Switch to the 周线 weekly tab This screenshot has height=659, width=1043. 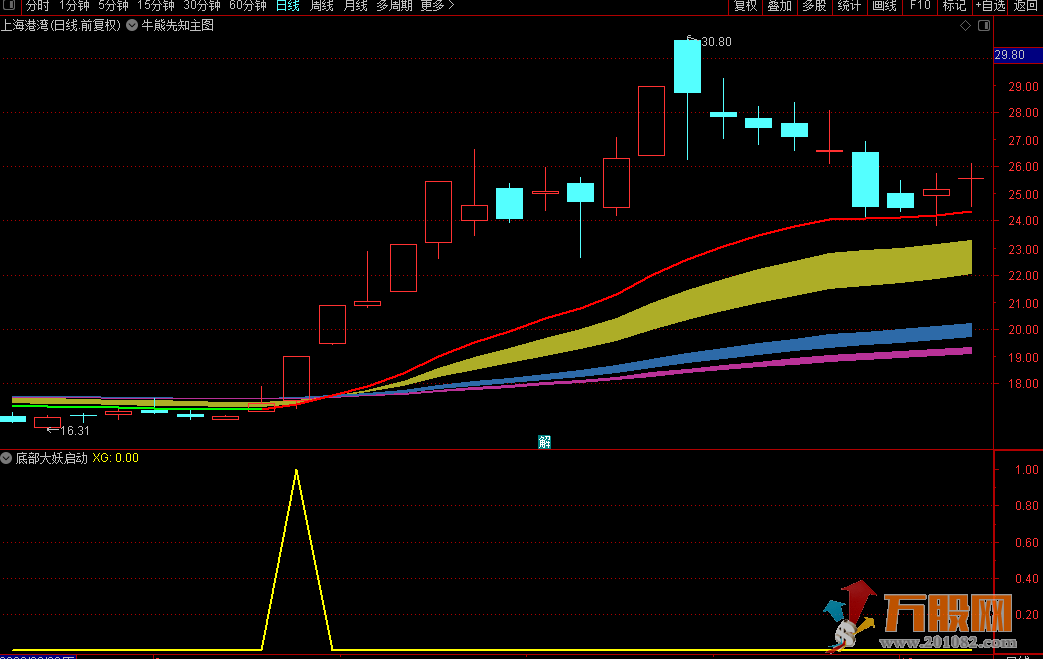point(321,6)
